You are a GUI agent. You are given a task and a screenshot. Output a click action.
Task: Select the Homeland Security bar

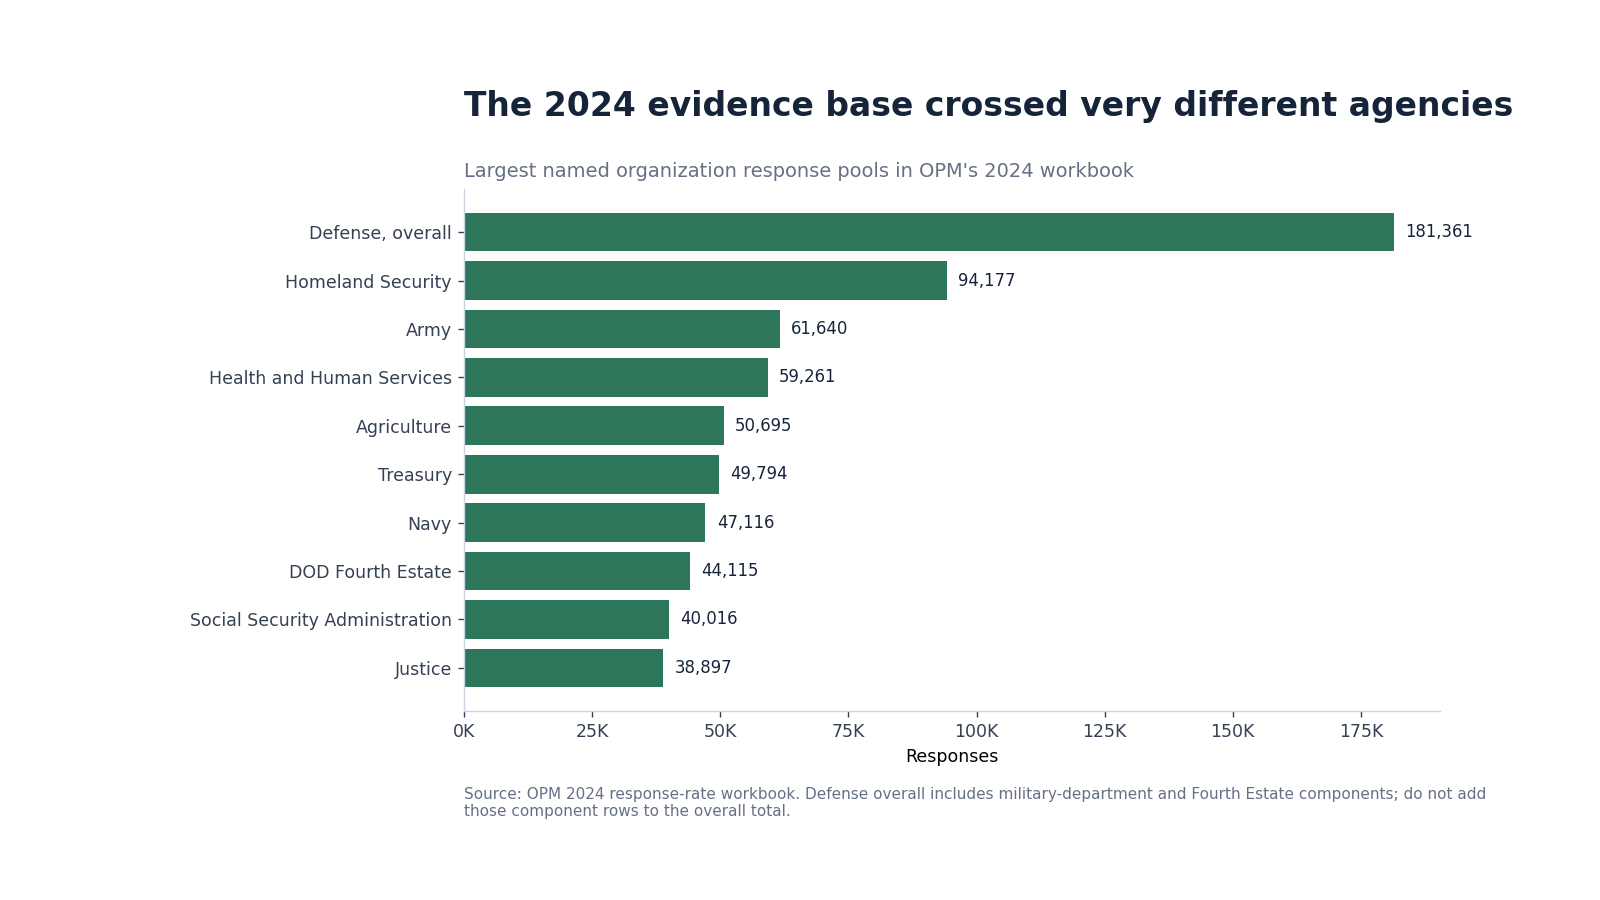(x=706, y=281)
